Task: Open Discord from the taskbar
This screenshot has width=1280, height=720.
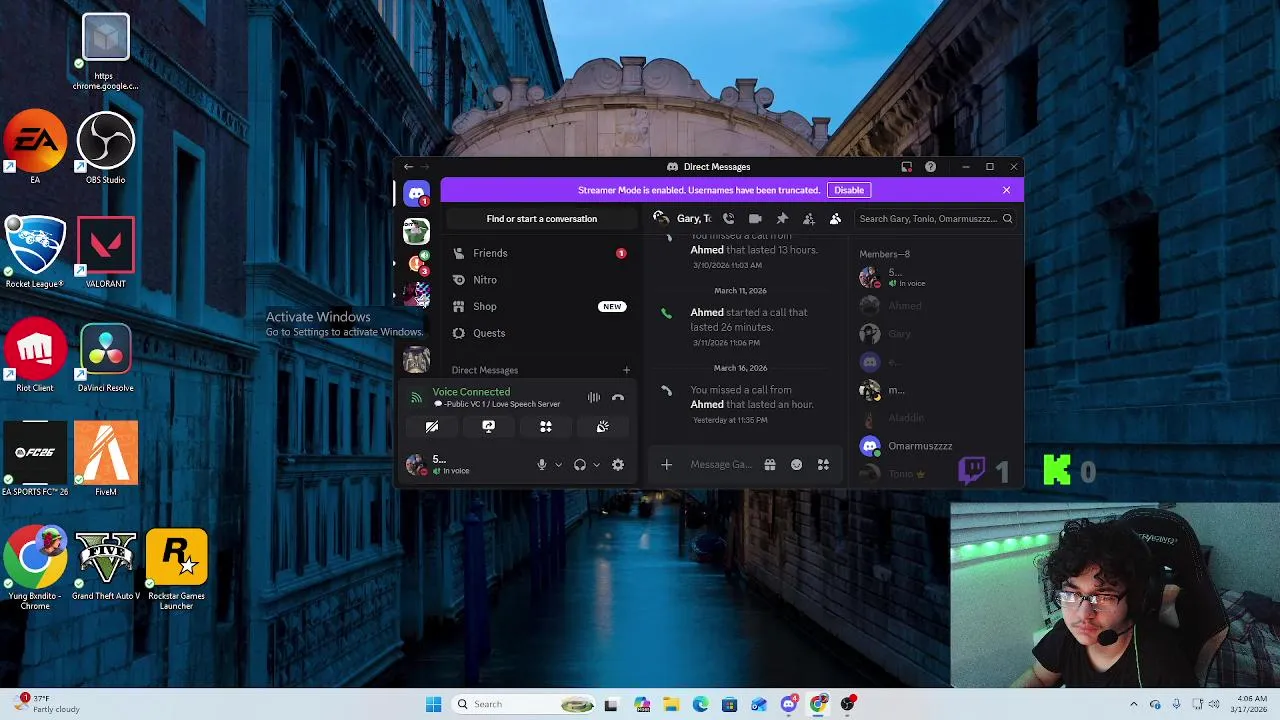Action: click(789, 704)
